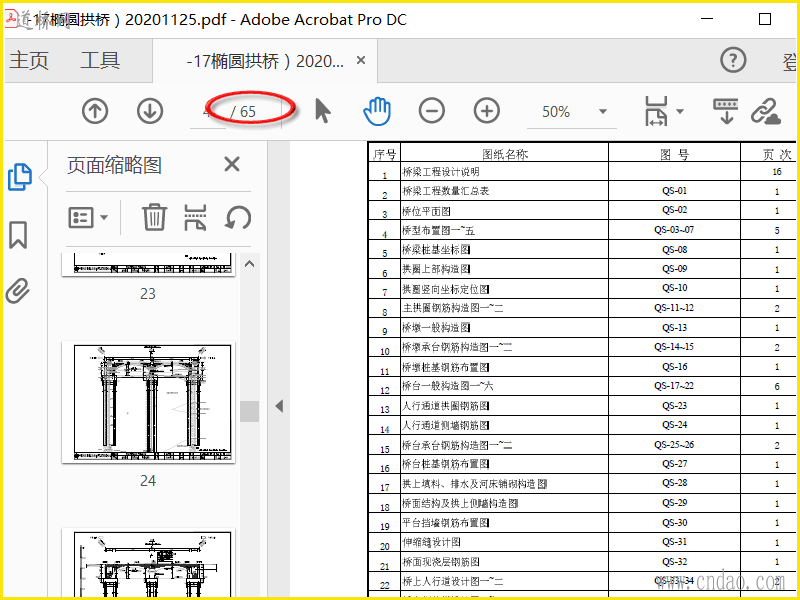Open the bookmarks panel icon
Screen dimensions: 800x600
[x=18, y=235]
